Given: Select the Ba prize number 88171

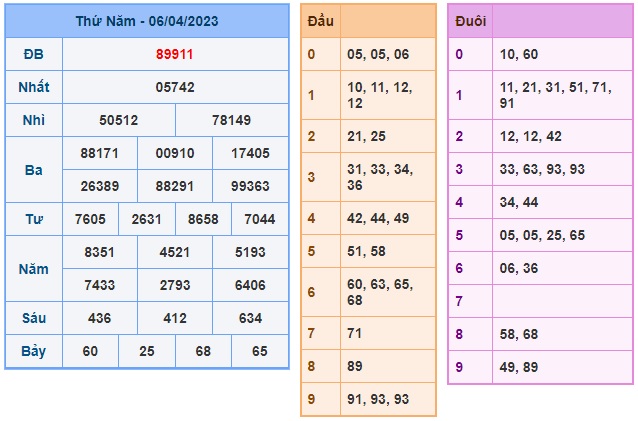Looking at the screenshot, I should 100,153.
